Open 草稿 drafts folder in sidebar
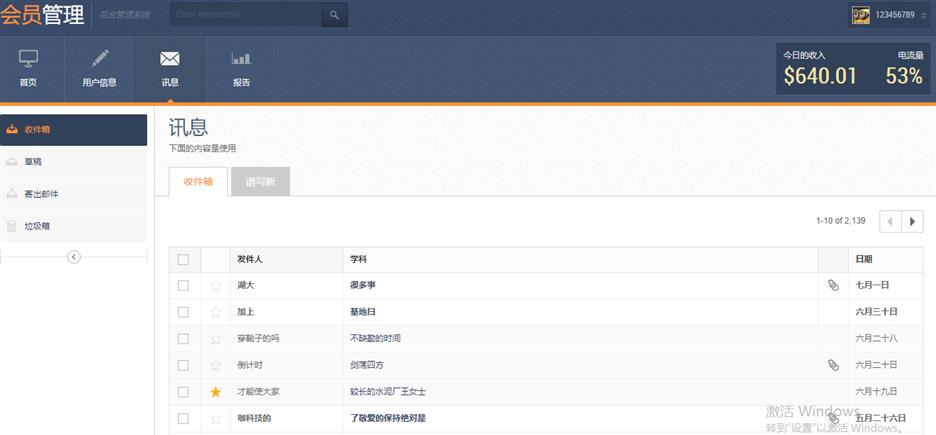This screenshot has height=435, width=936. point(74,162)
